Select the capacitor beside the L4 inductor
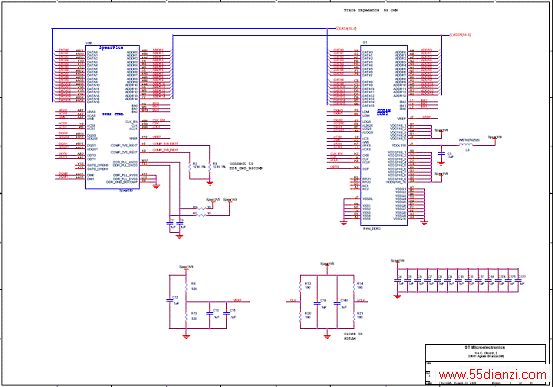 click(x=441, y=154)
